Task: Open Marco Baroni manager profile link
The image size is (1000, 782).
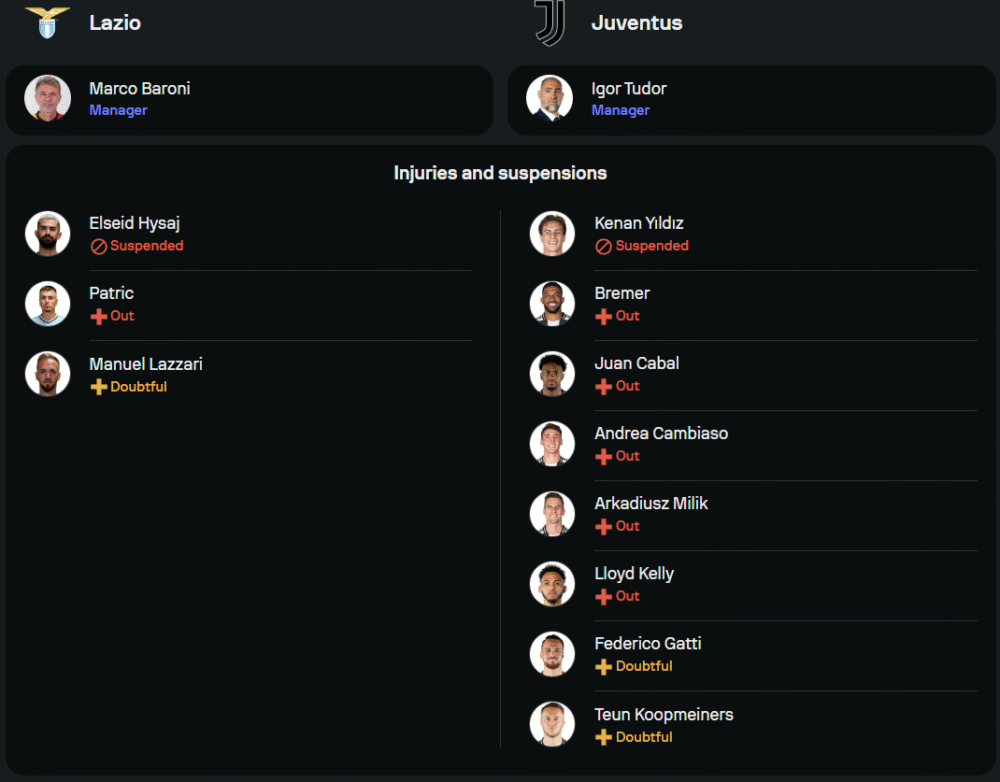Action: click(x=139, y=89)
